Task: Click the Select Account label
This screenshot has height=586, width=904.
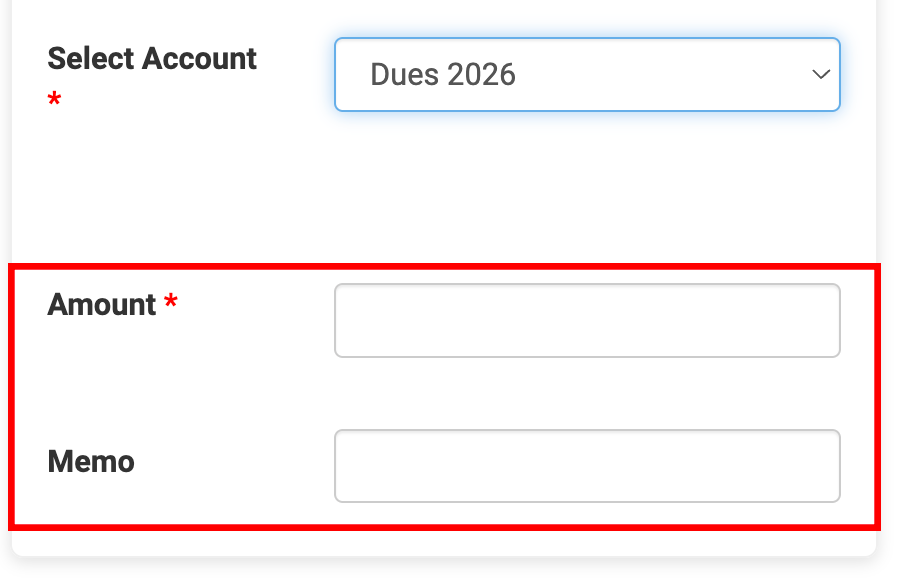Action: 152,59
